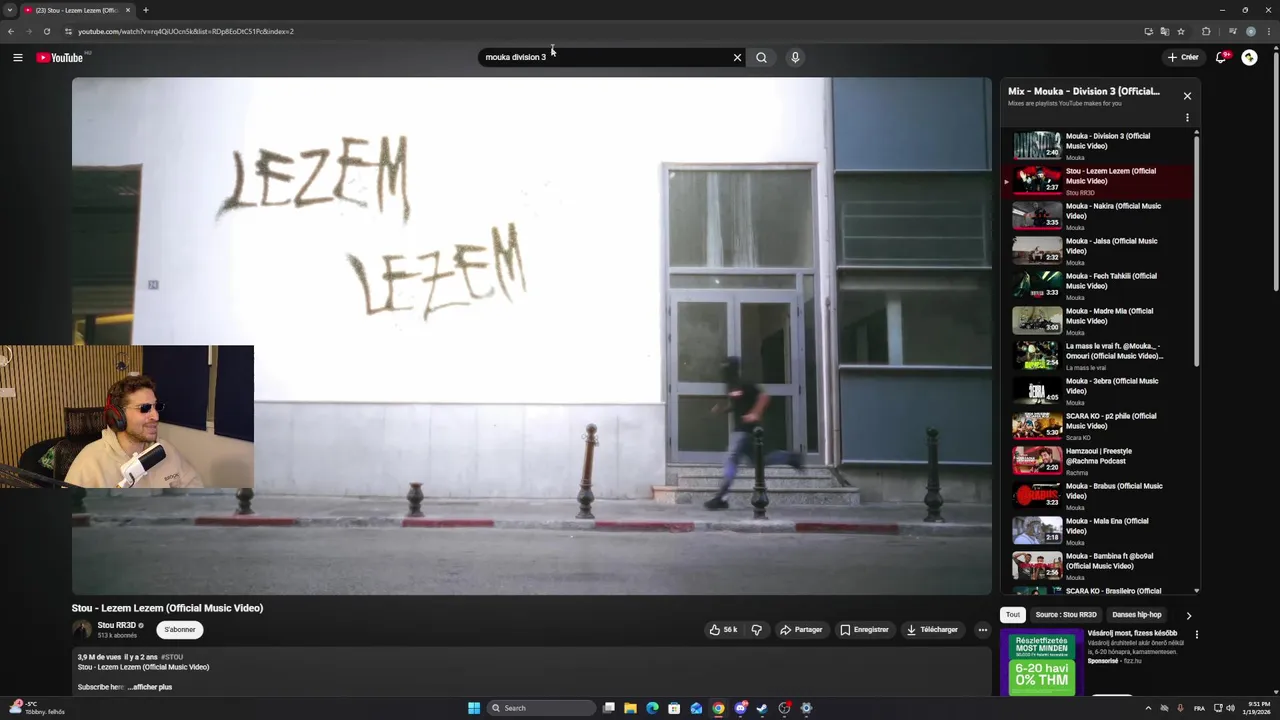The width and height of the screenshot is (1280, 720).
Task: Go to the YouTube home logo
Action: pos(60,57)
